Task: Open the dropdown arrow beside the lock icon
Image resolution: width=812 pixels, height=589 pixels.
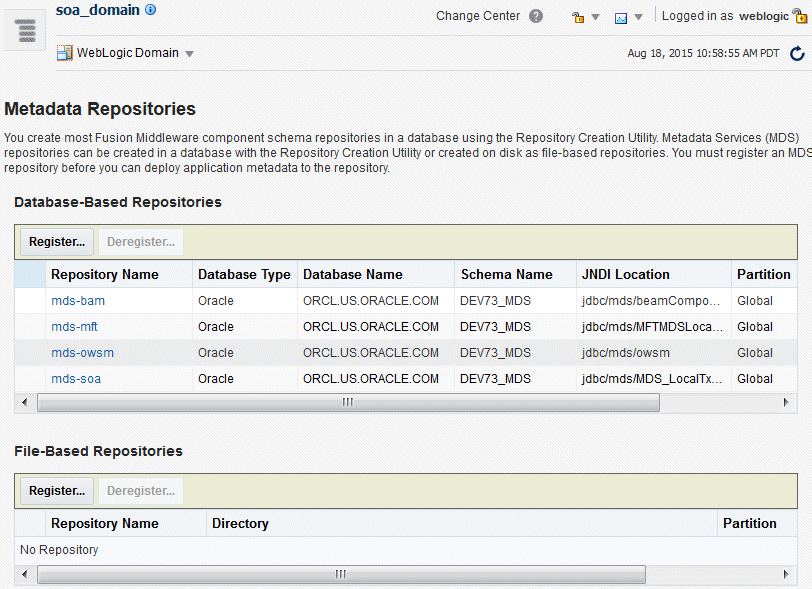Action: [x=596, y=17]
